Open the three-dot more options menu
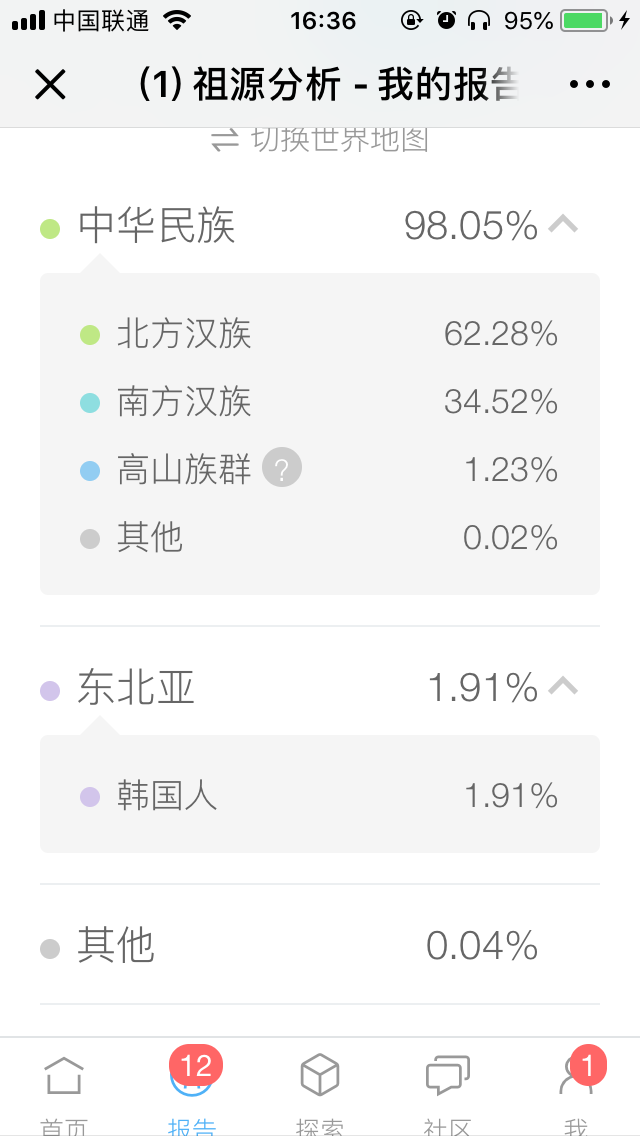 [x=589, y=85]
